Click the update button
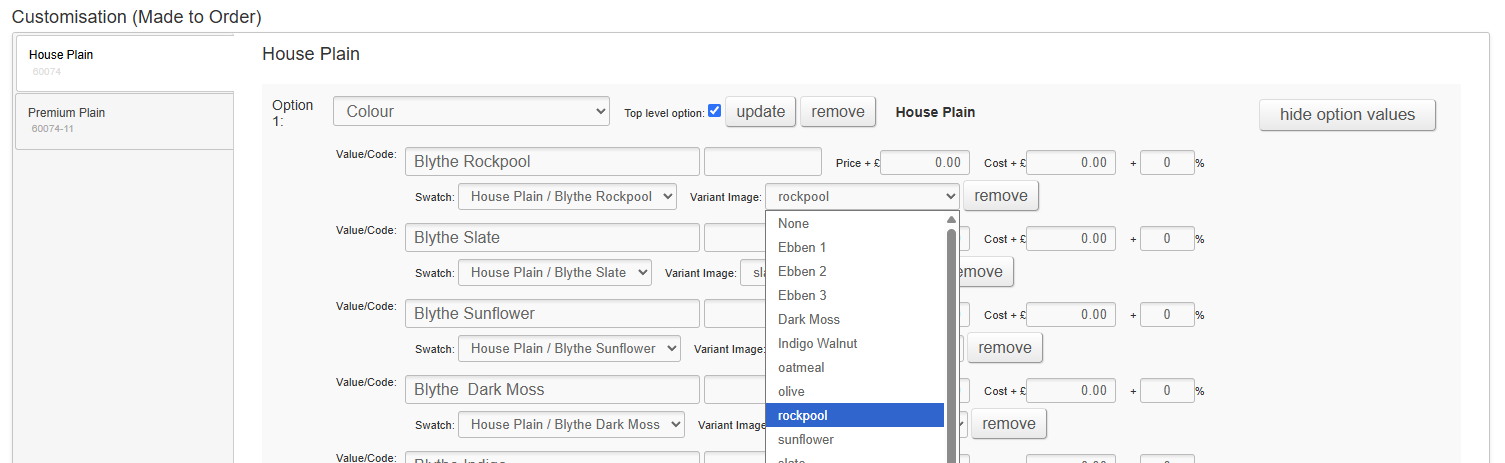This screenshot has height=463, width=1505. tap(760, 112)
